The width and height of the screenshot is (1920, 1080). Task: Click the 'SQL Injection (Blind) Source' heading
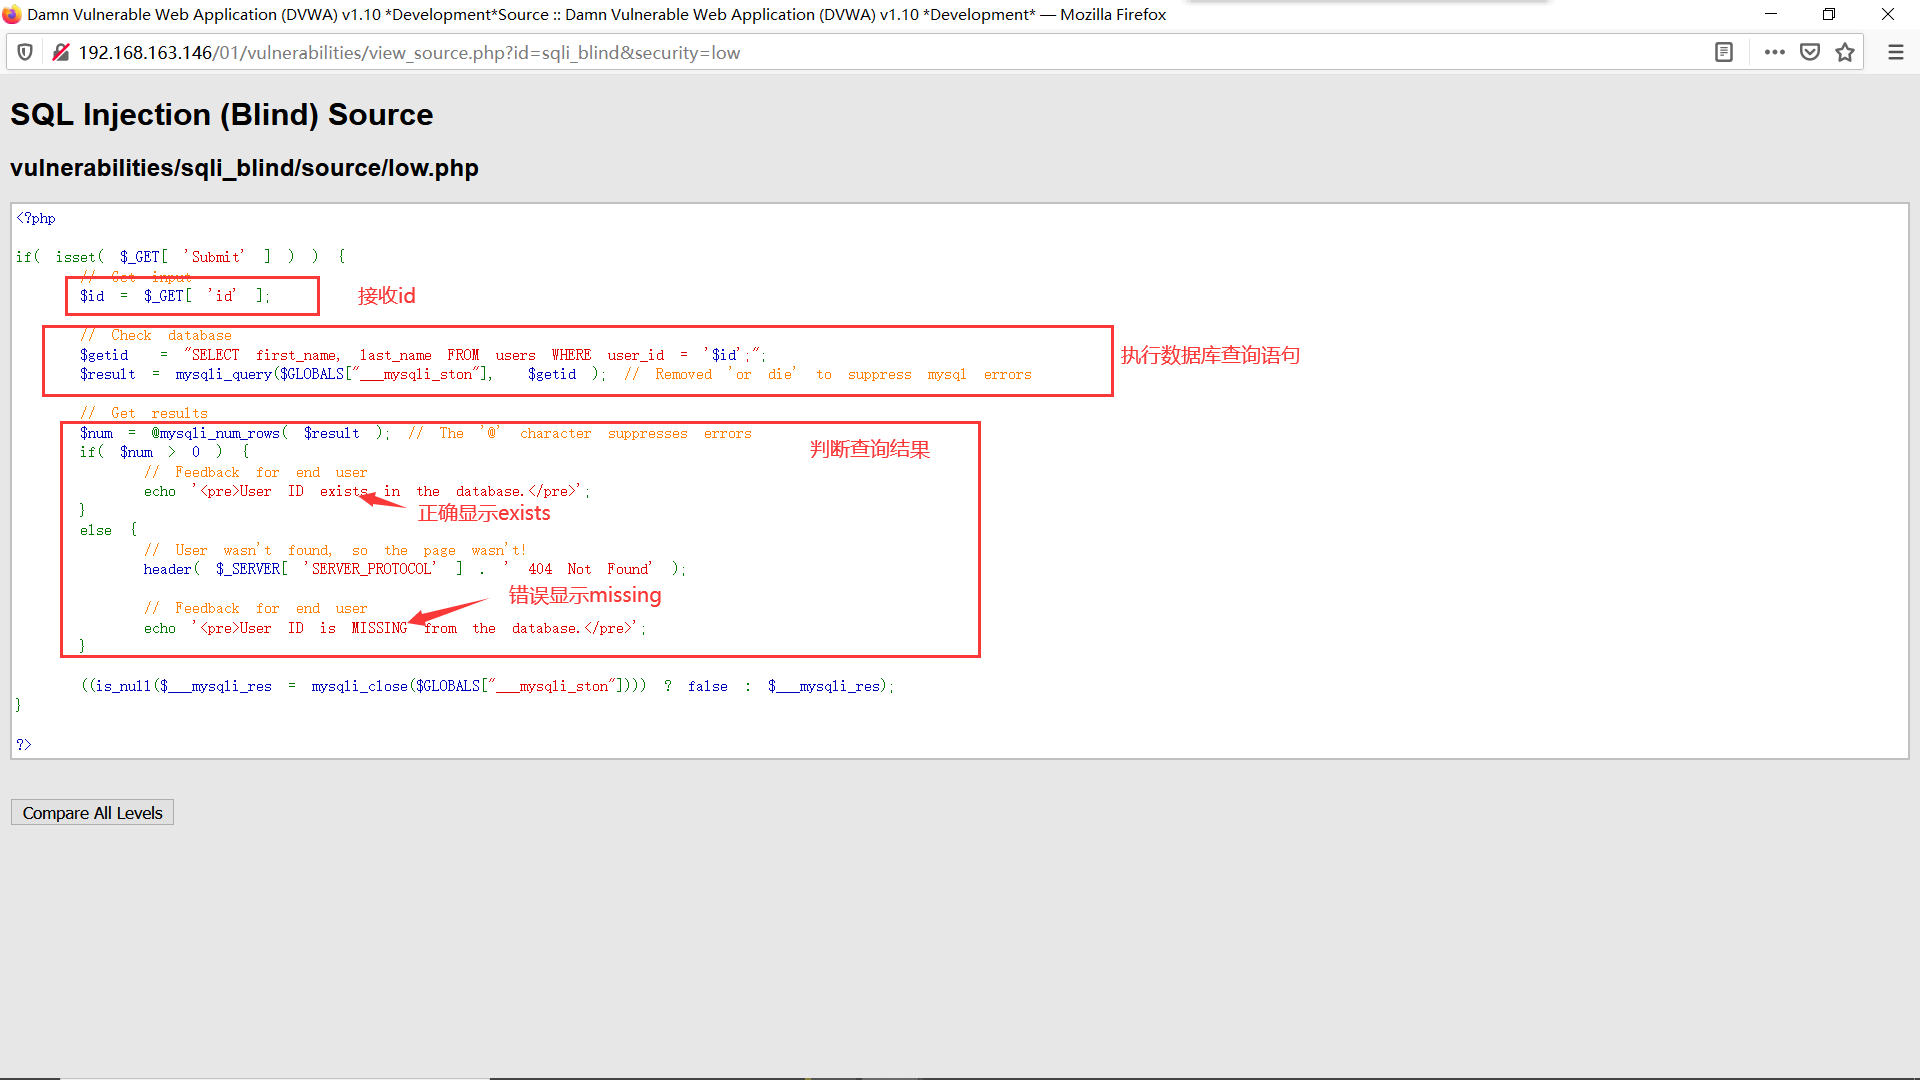click(x=222, y=115)
